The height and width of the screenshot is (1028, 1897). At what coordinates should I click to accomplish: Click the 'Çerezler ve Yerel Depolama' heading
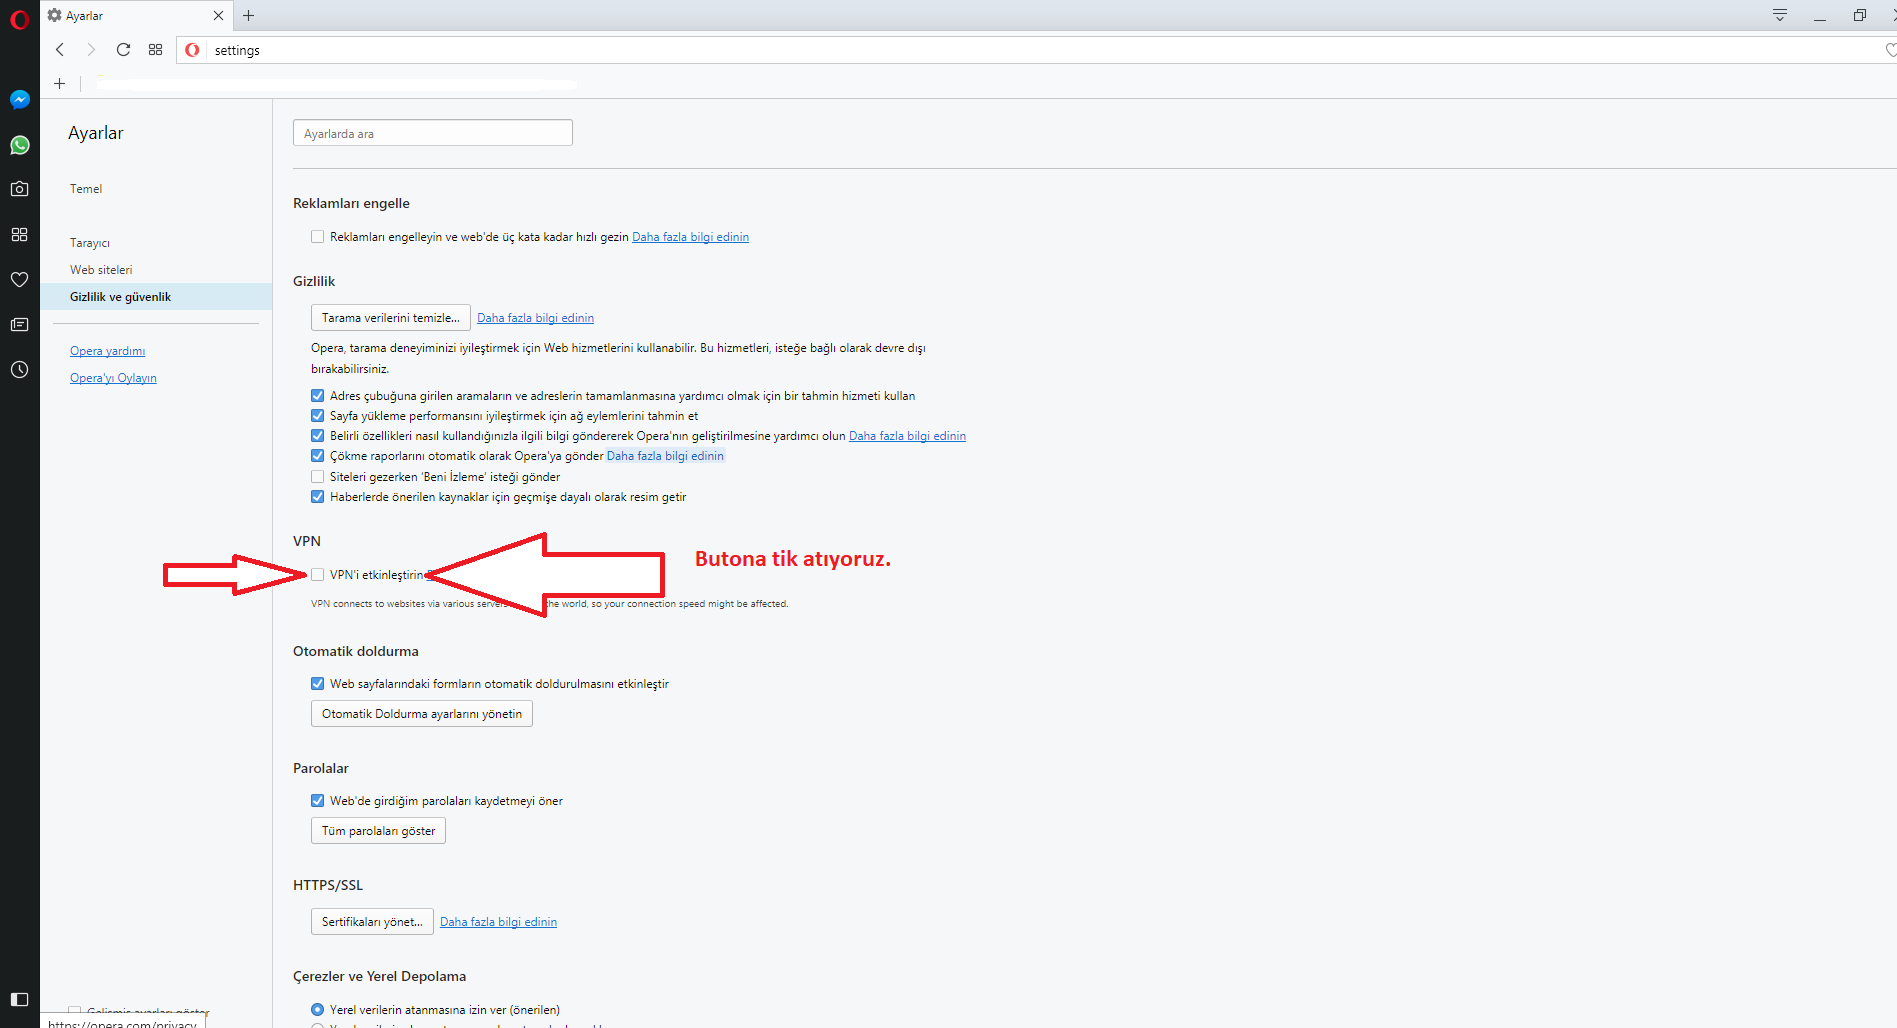pos(379,976)
